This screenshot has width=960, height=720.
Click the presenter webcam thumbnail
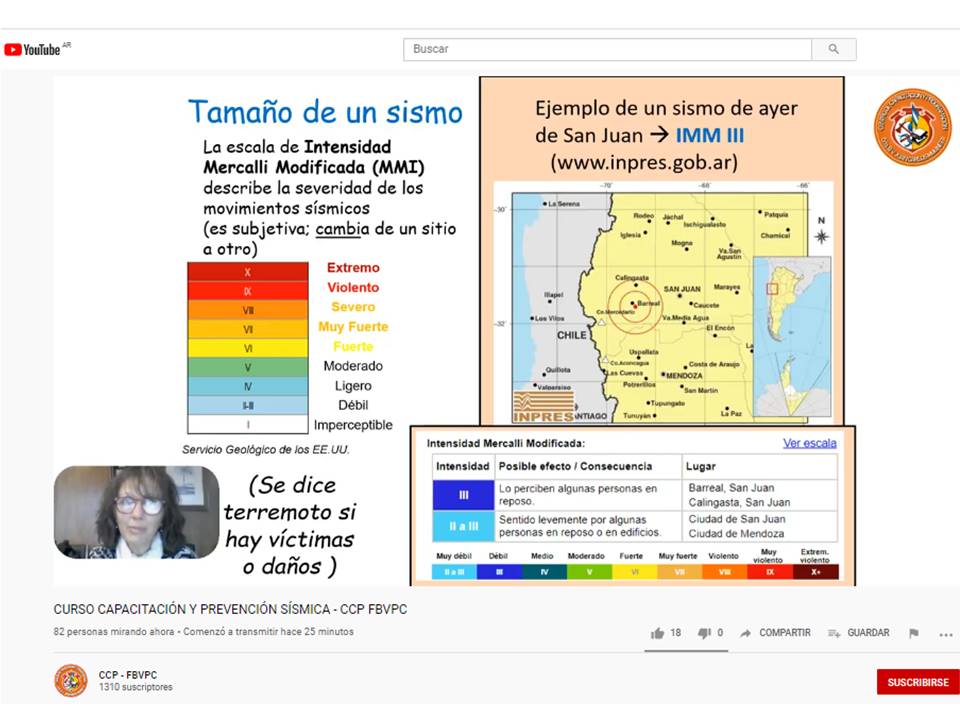pyautogui.click(x=137, y=512)
